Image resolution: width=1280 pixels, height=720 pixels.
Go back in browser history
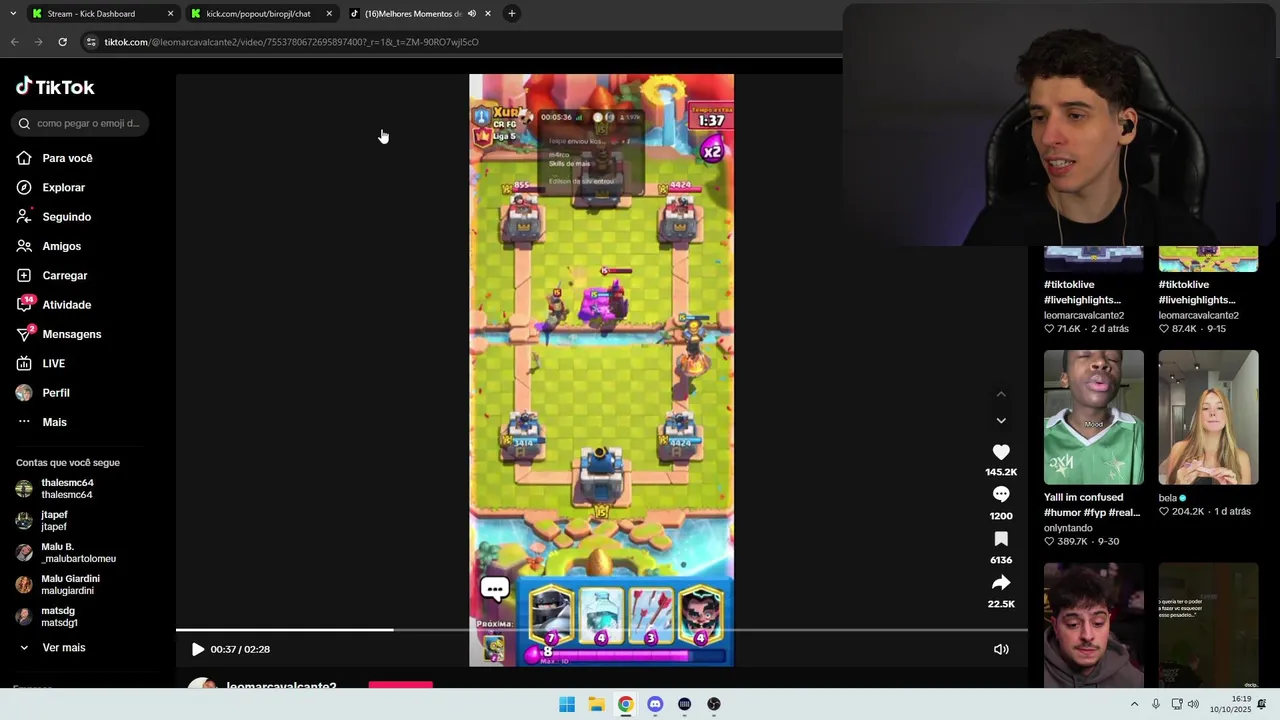[14, 42]
